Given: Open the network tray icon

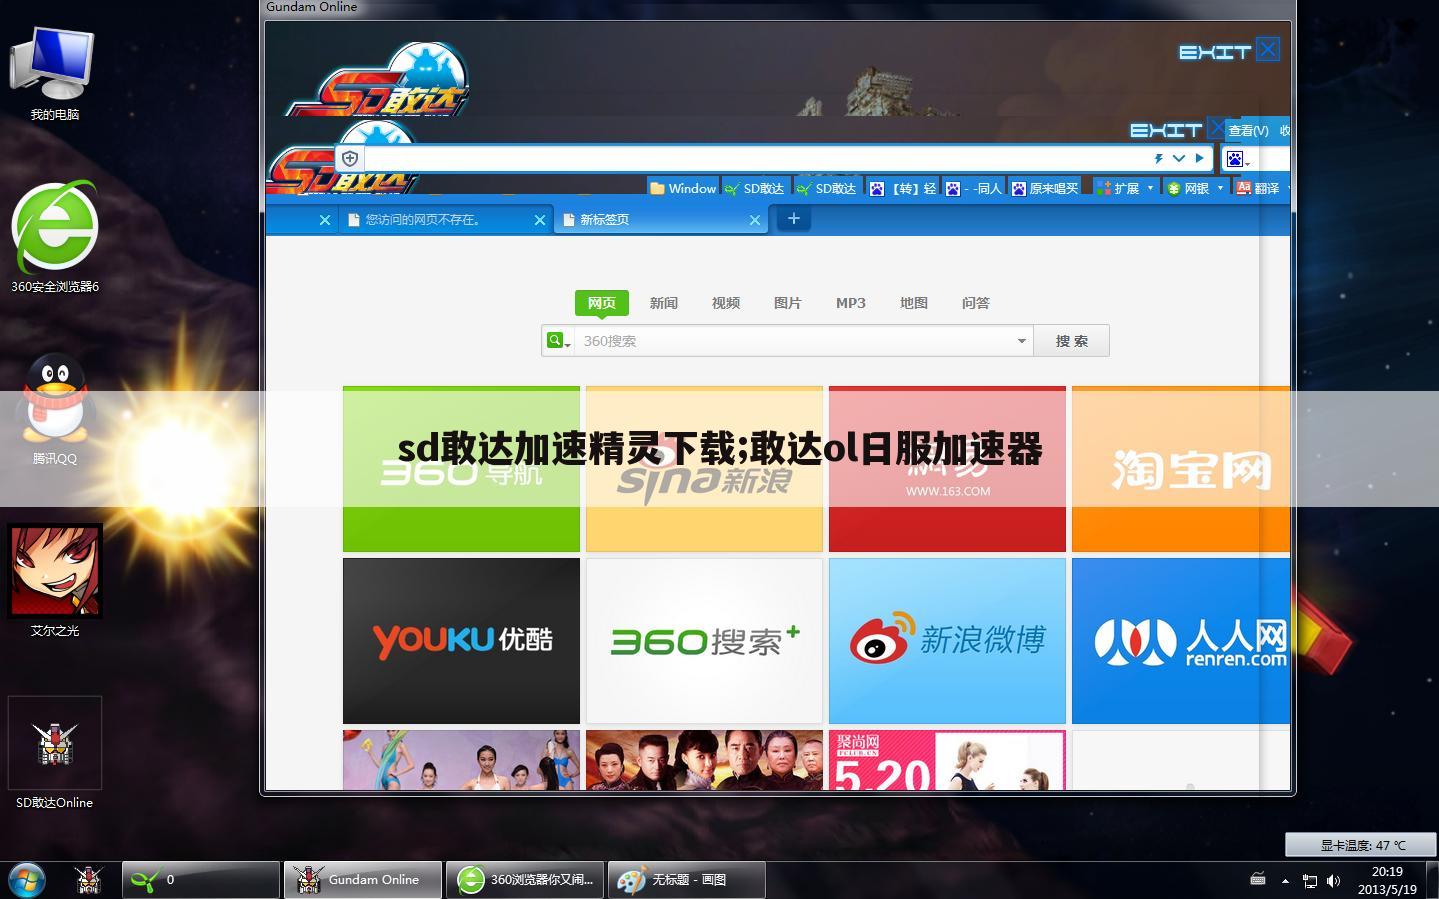Looking at the screenshot, I should pos(1309,881).
